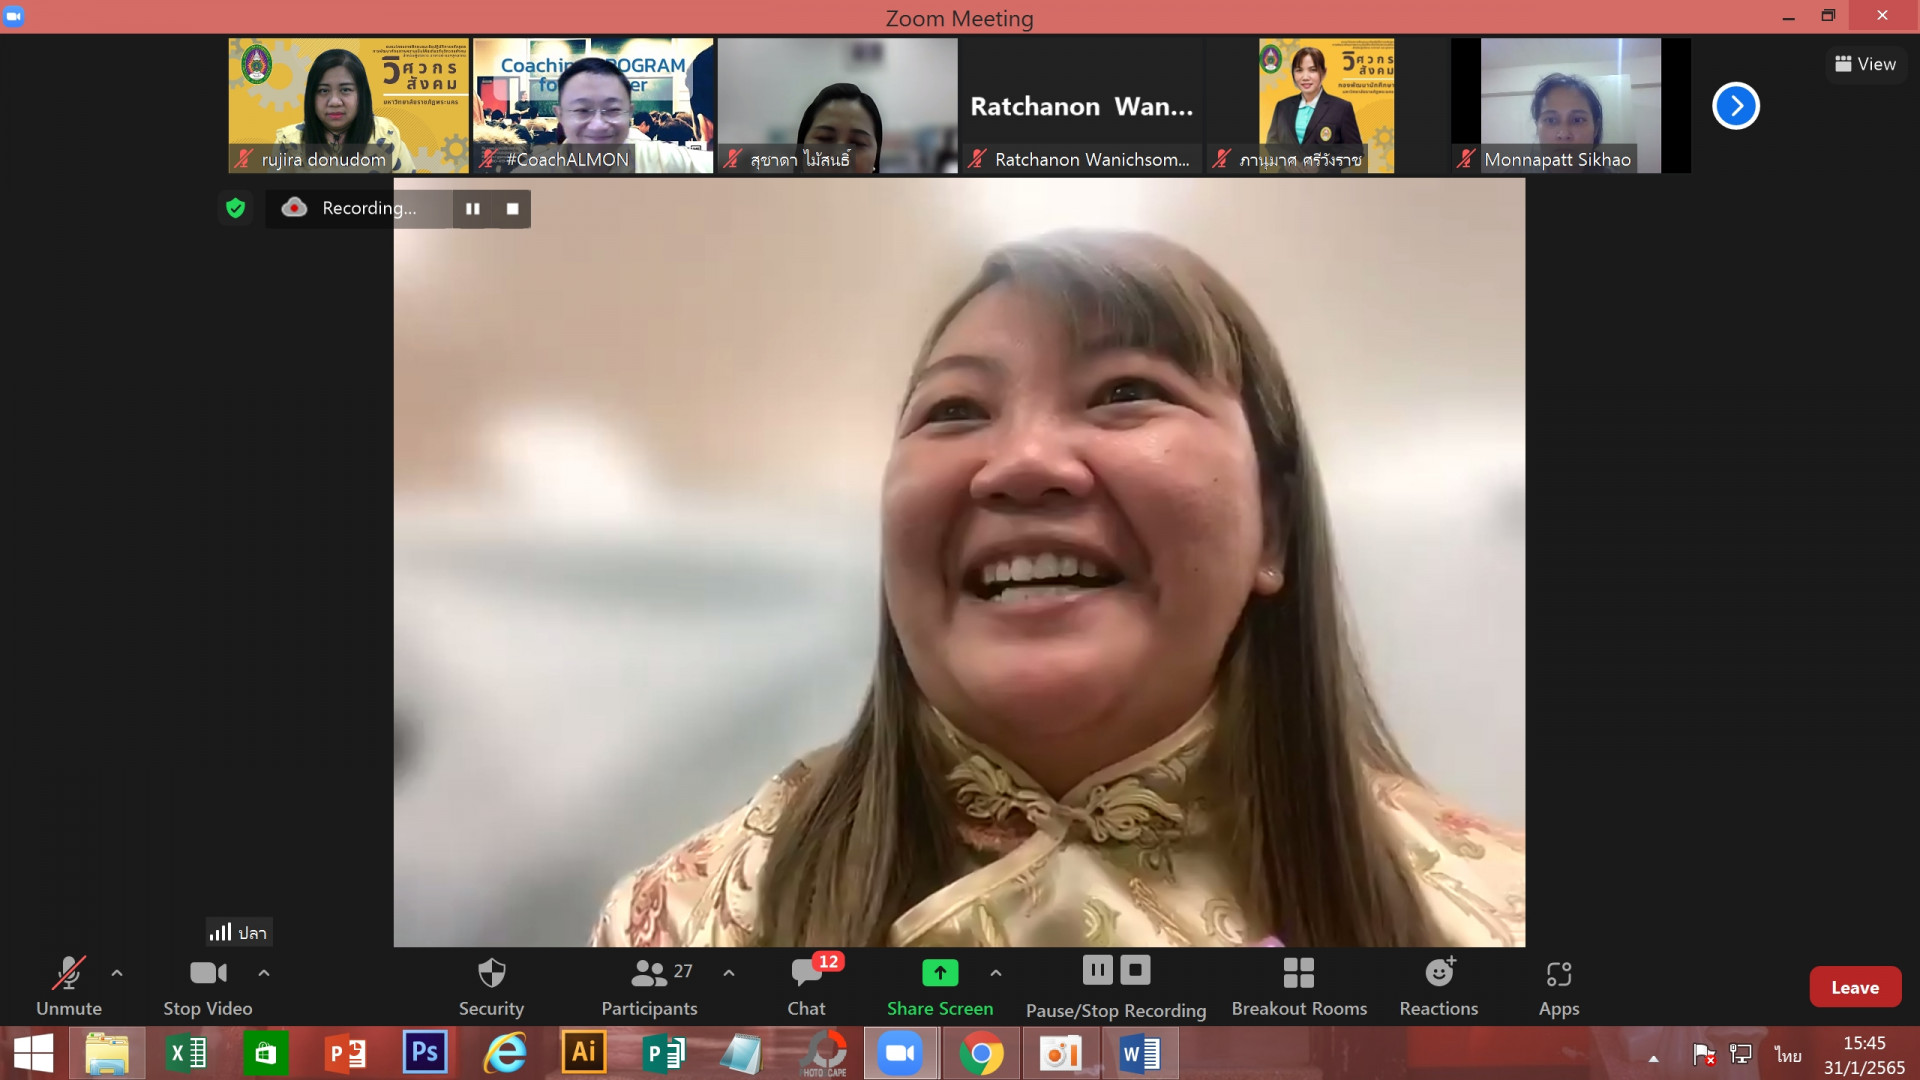
Task: Click the green Share Screen icon
Action: [939, 972]
